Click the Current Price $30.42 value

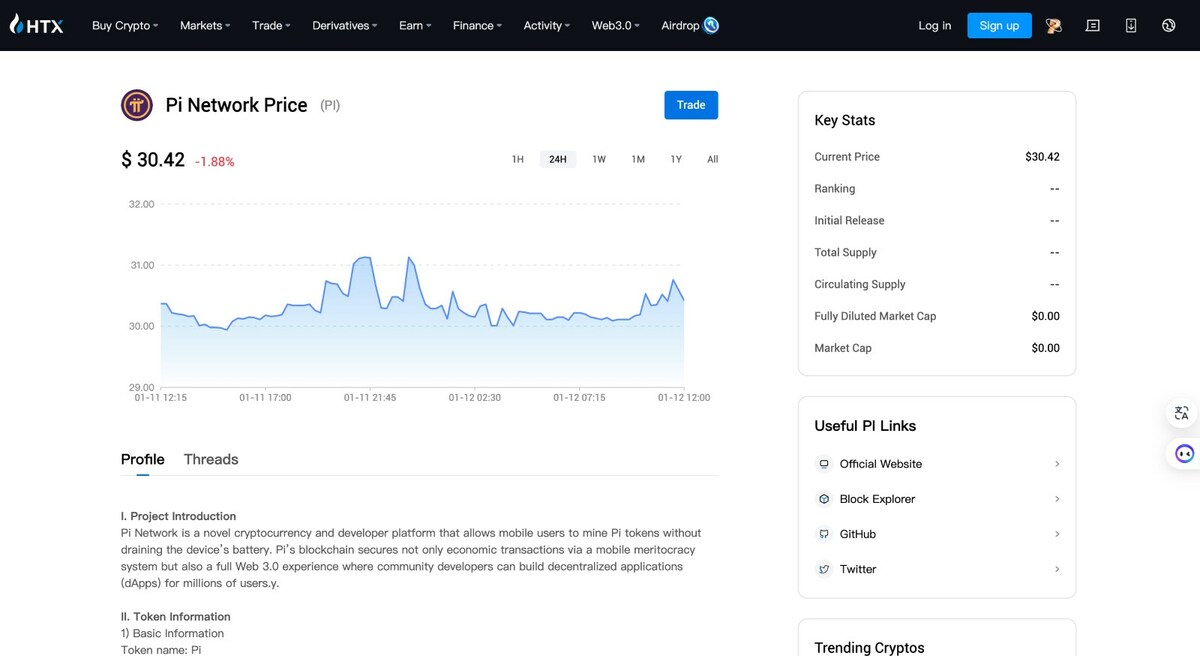[x=1042, y=157]
